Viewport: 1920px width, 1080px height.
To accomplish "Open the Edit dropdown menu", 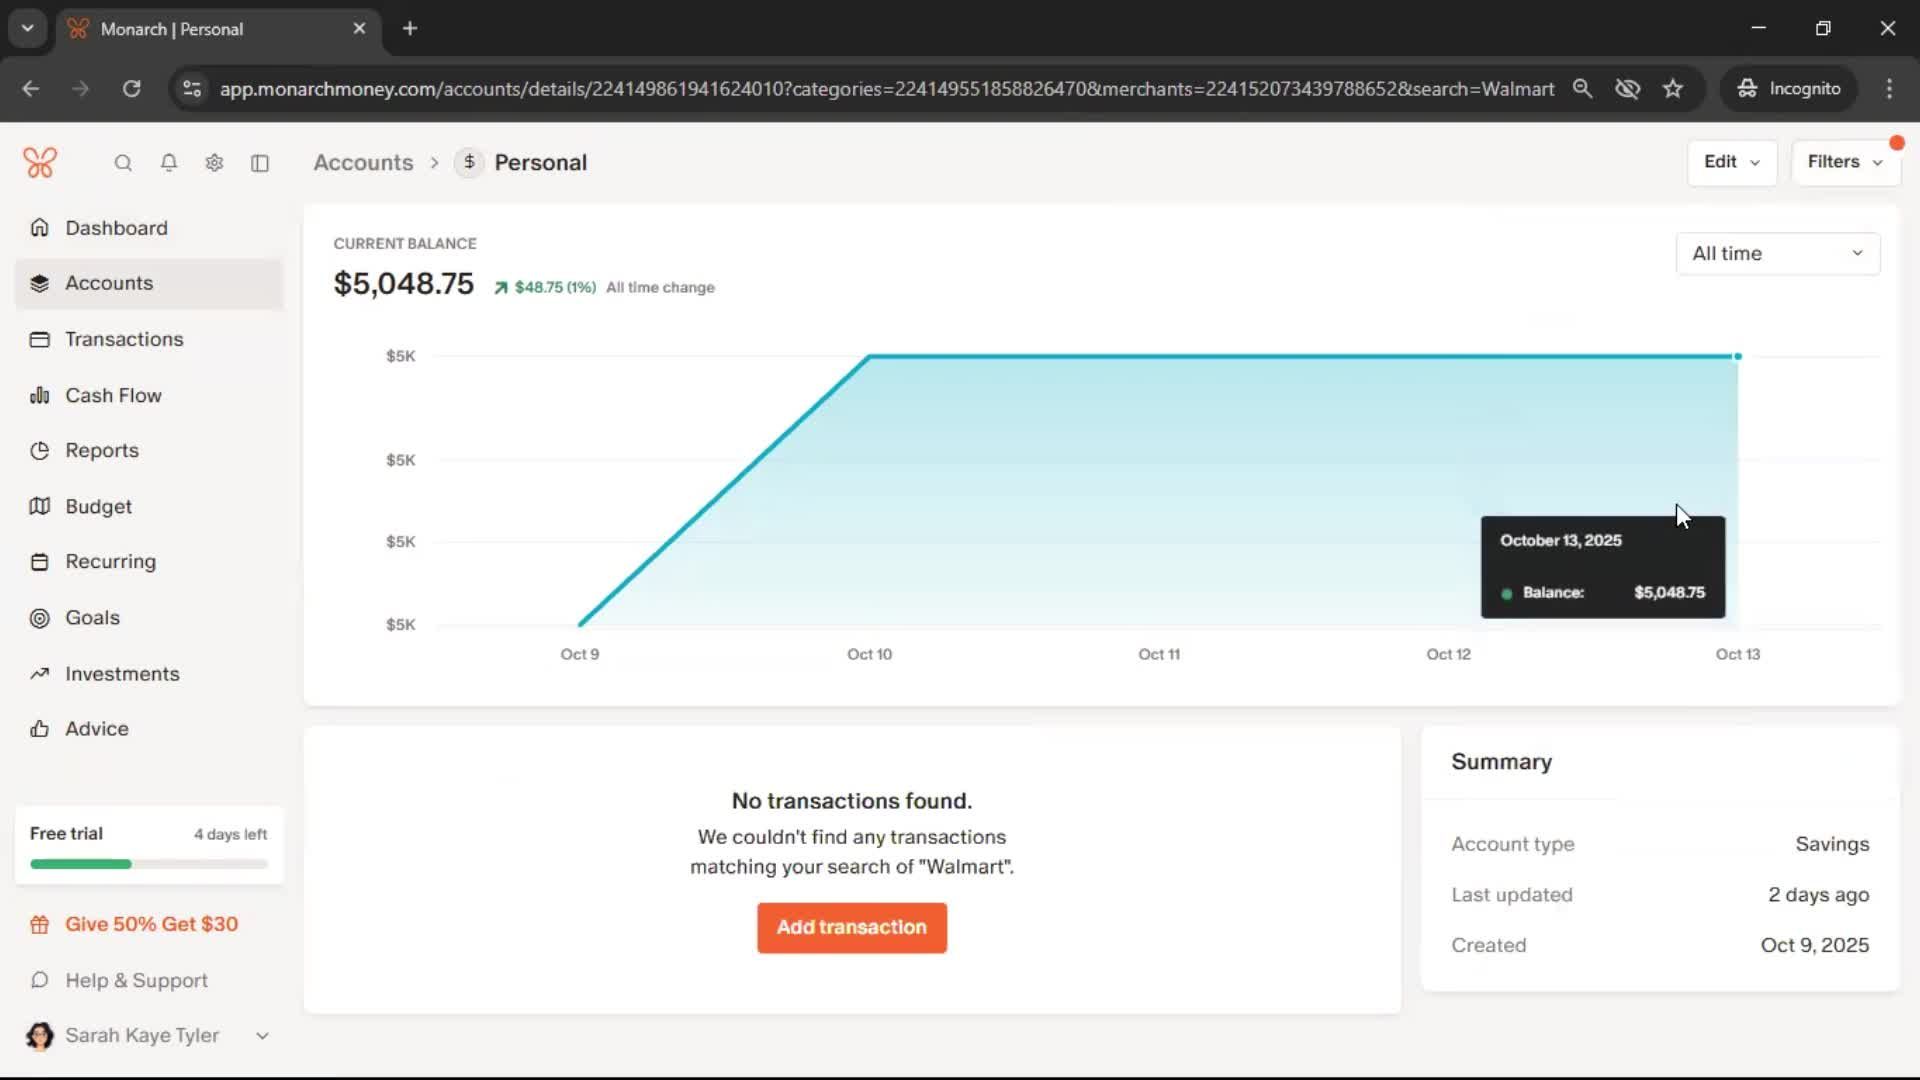I will pos(1731,162).
